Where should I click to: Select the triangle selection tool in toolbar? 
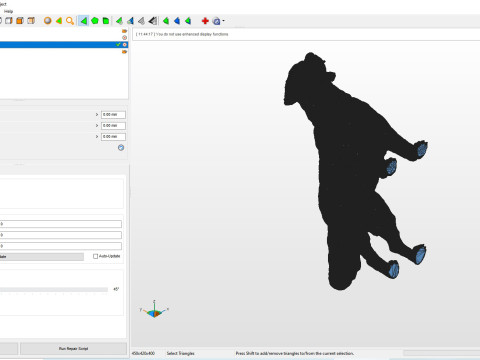coord(84,21)
